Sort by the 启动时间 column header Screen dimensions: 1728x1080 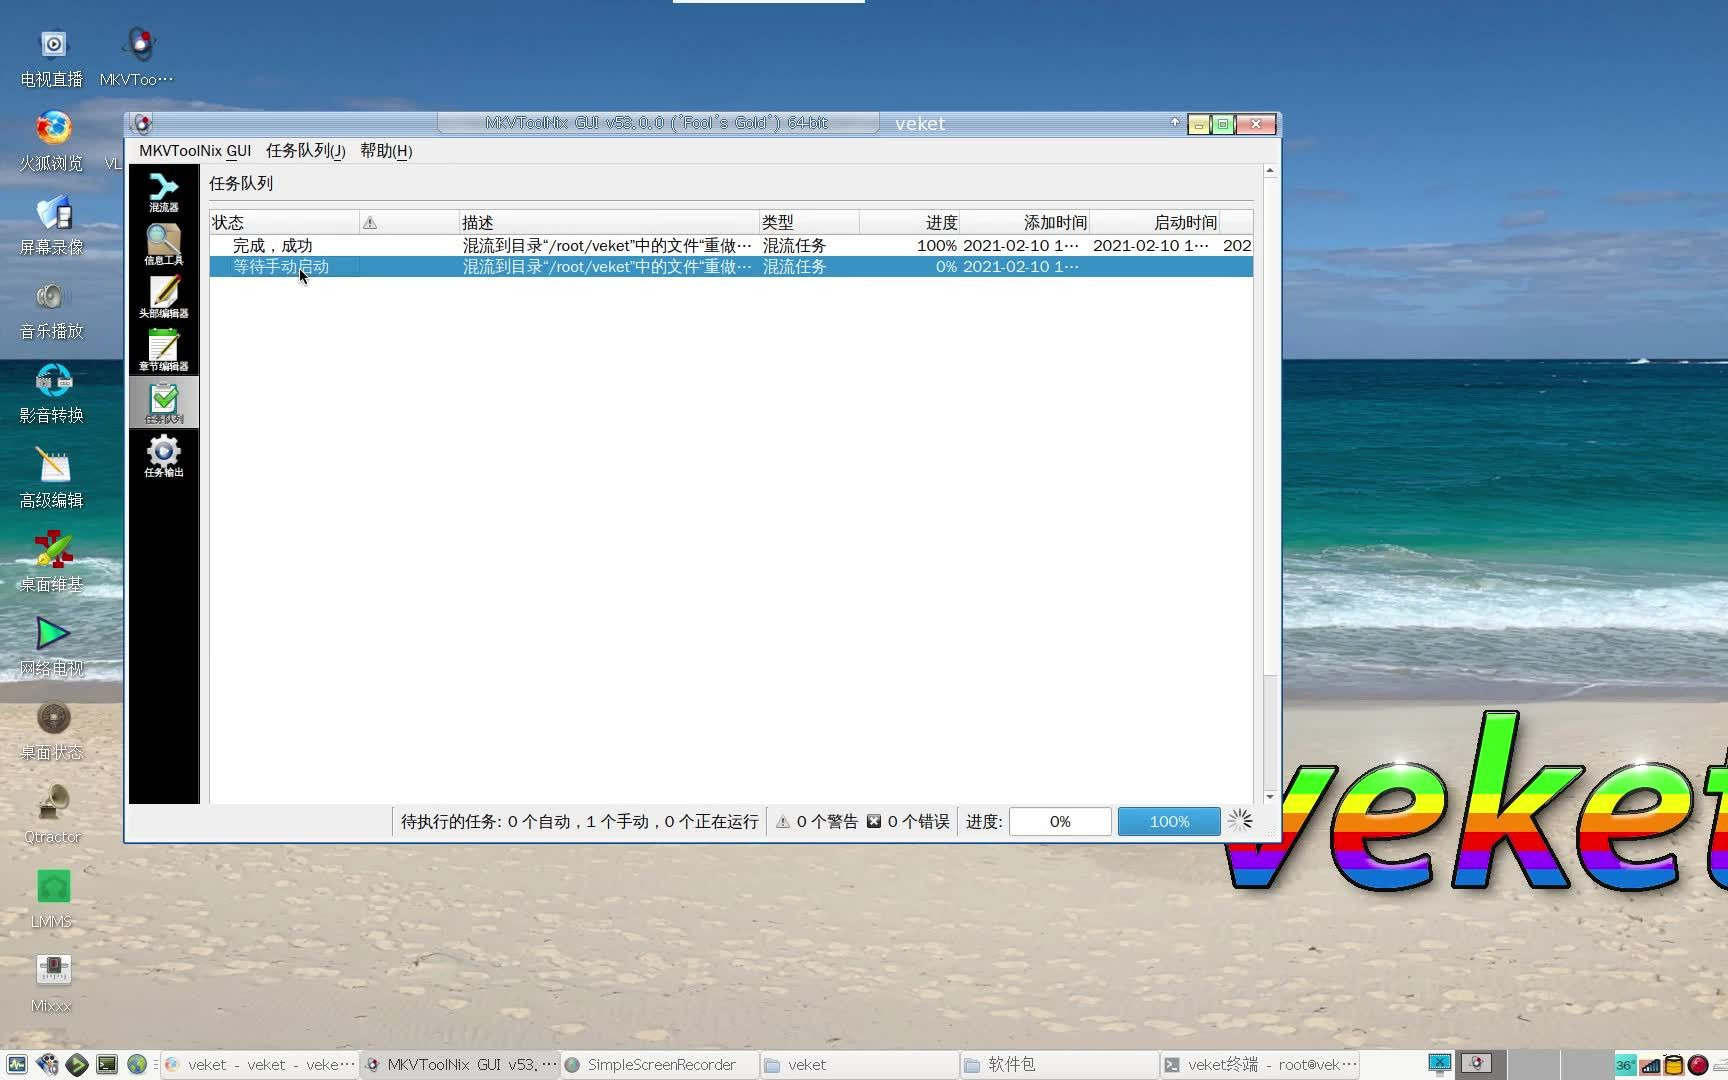(1154, 222)
